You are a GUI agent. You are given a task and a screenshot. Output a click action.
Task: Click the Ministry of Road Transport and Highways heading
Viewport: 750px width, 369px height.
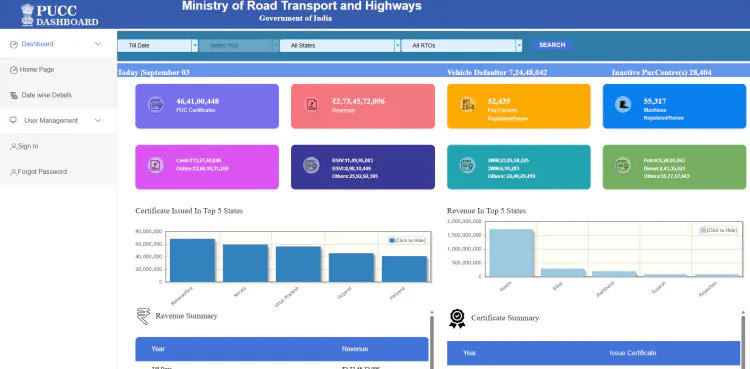[x=302, y=6]
